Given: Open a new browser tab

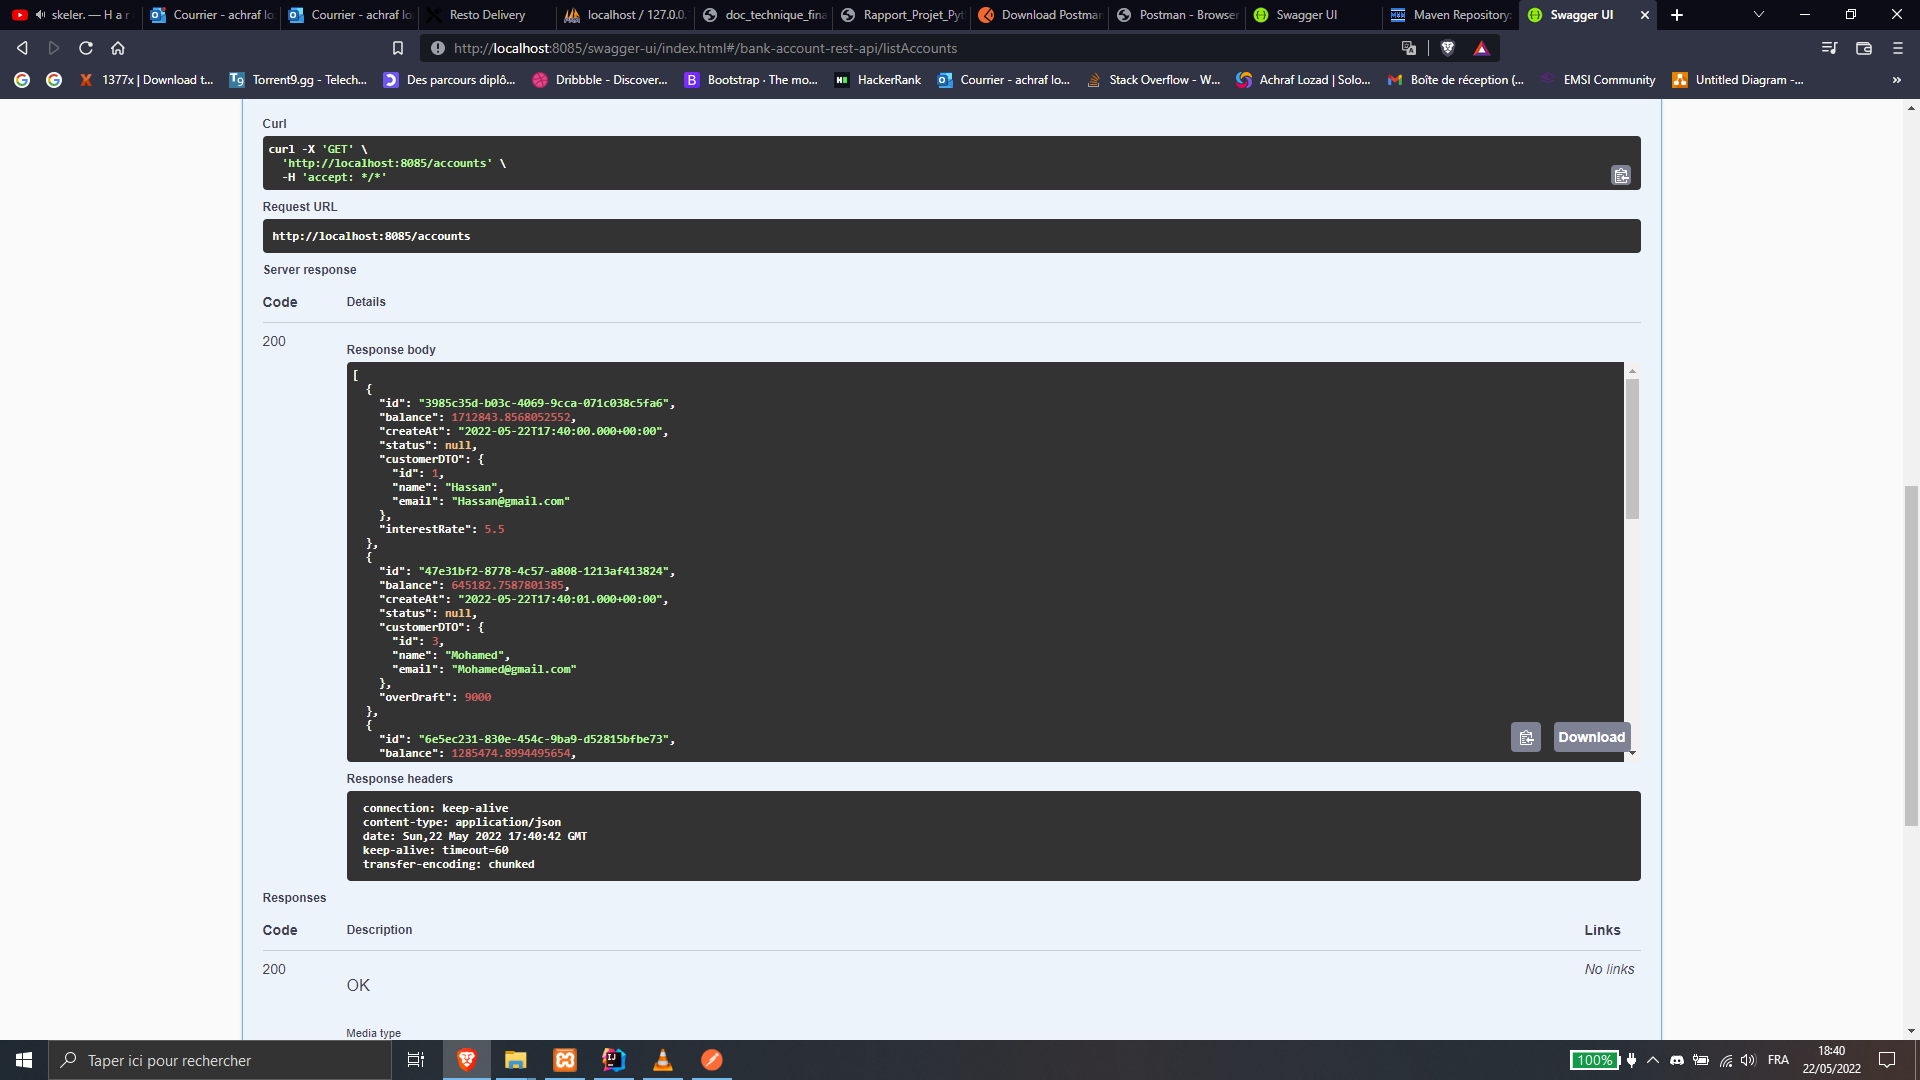Looking at the screenshot, I should (1677, 15).
